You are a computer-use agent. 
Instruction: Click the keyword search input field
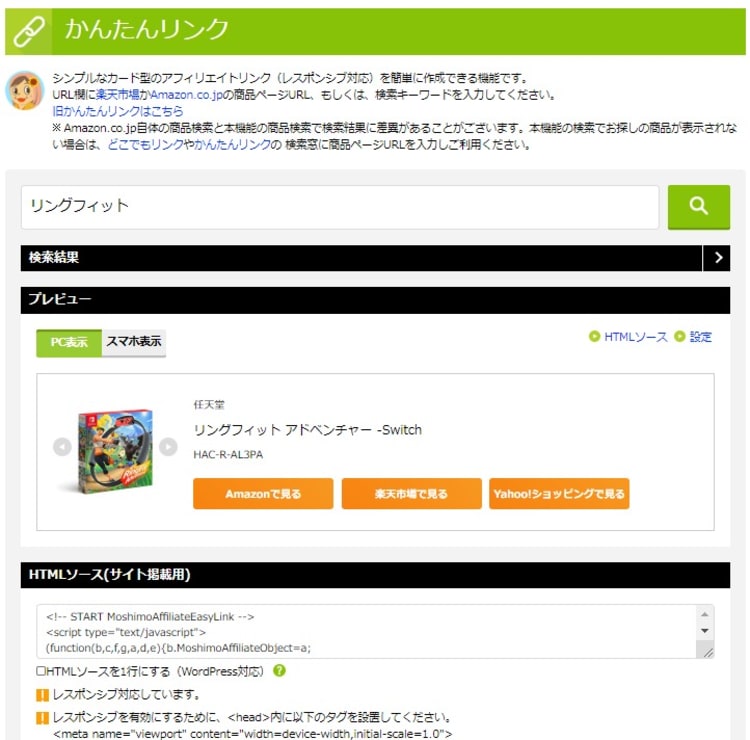pos(340,207)
